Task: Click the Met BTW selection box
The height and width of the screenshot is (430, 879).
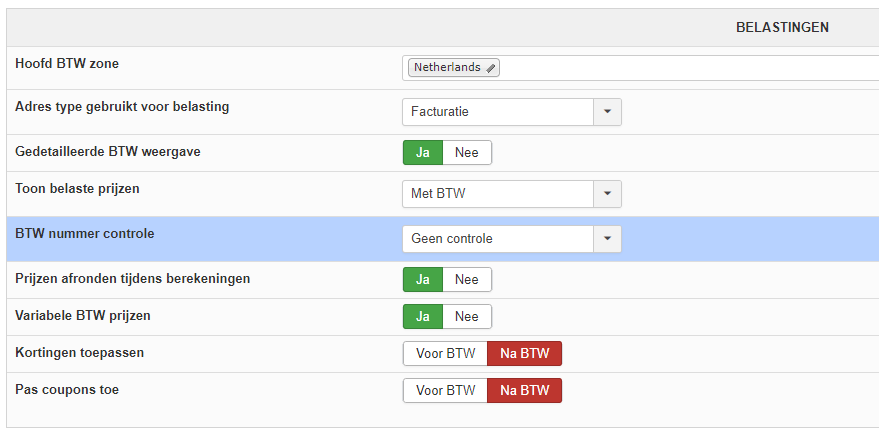Action: [x=498, y=194]
